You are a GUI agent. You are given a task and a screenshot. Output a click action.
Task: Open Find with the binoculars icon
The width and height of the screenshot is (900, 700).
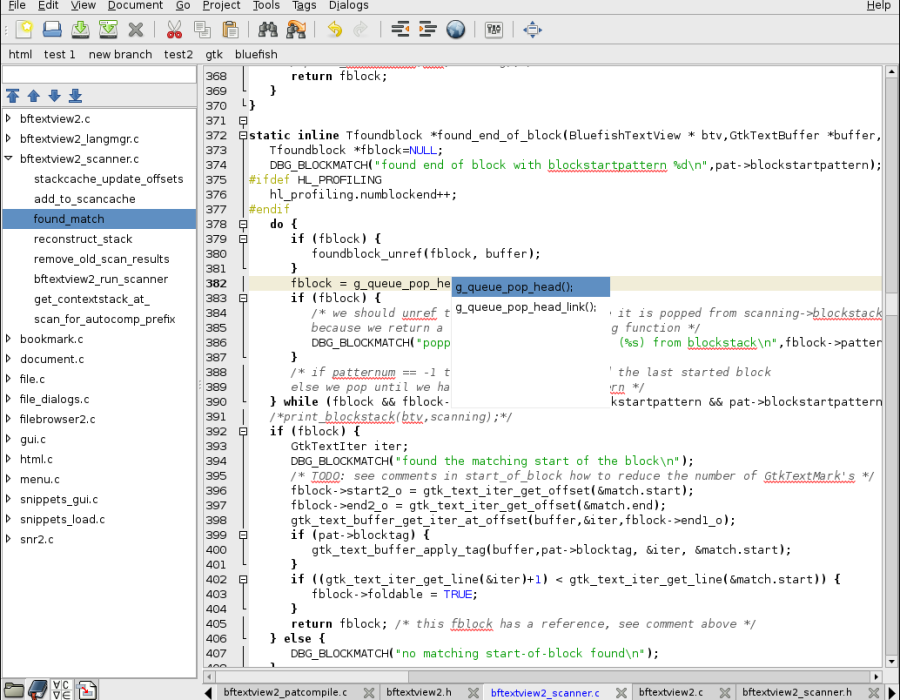(x=267, y=29)
